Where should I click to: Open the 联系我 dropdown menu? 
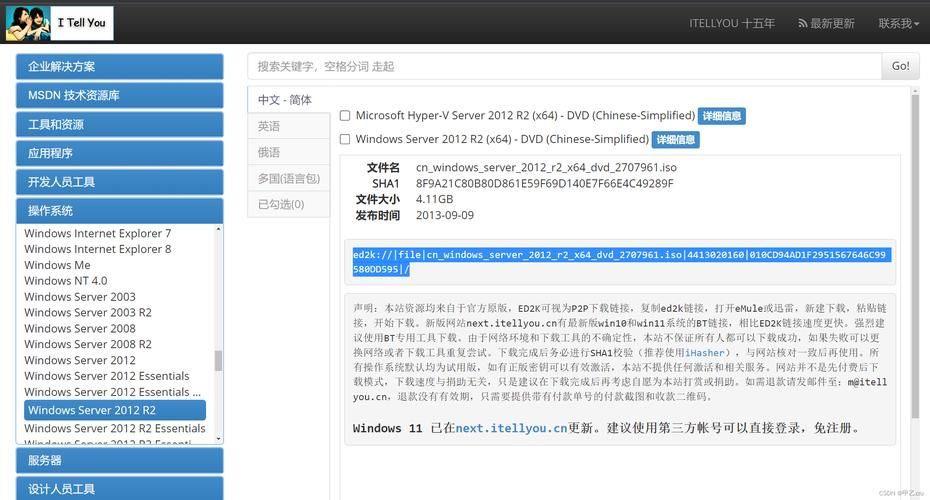(x=899, y=23)
